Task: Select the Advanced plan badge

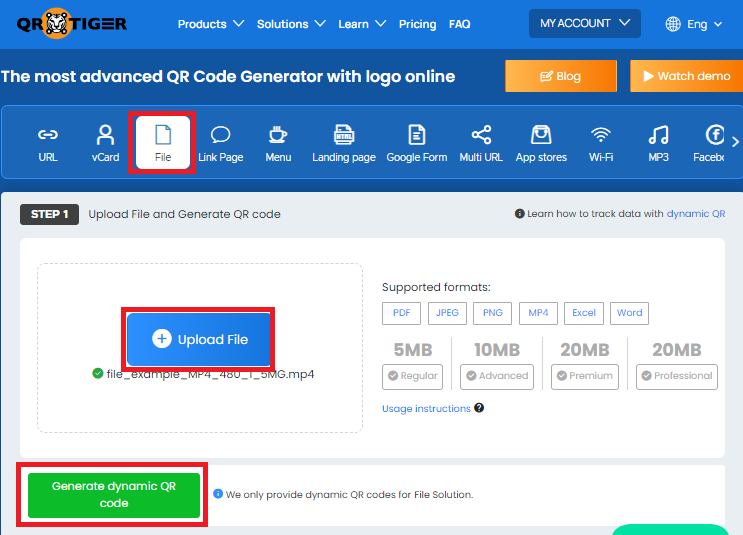Action: tap(497, 376)
